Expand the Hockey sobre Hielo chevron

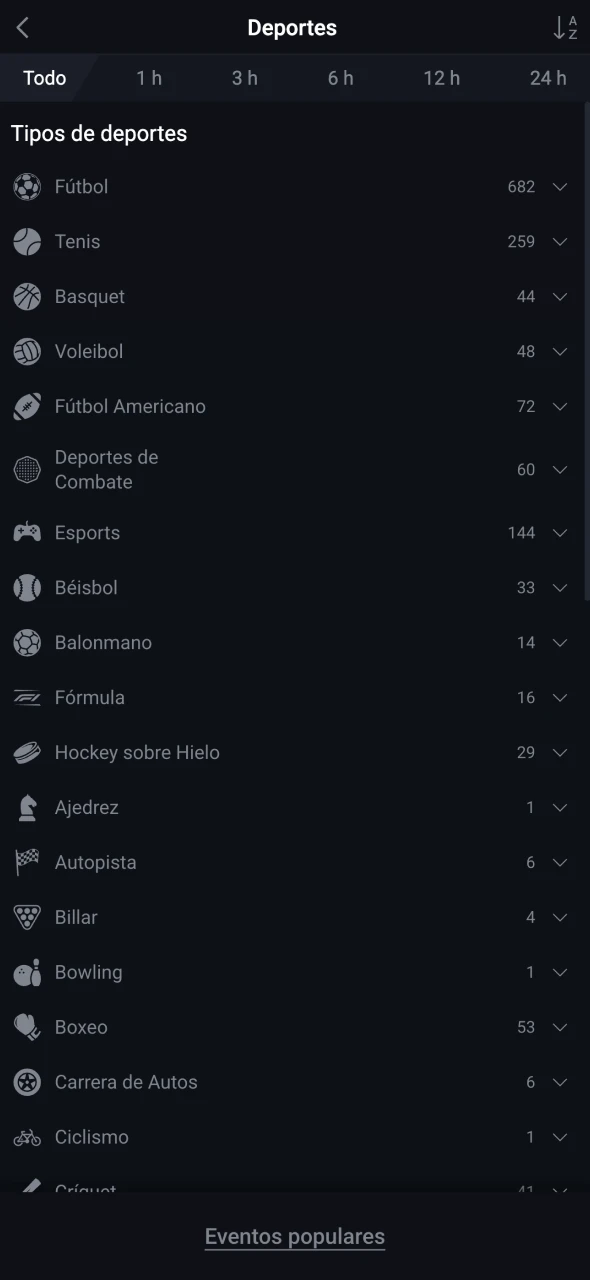coord(560,753)
